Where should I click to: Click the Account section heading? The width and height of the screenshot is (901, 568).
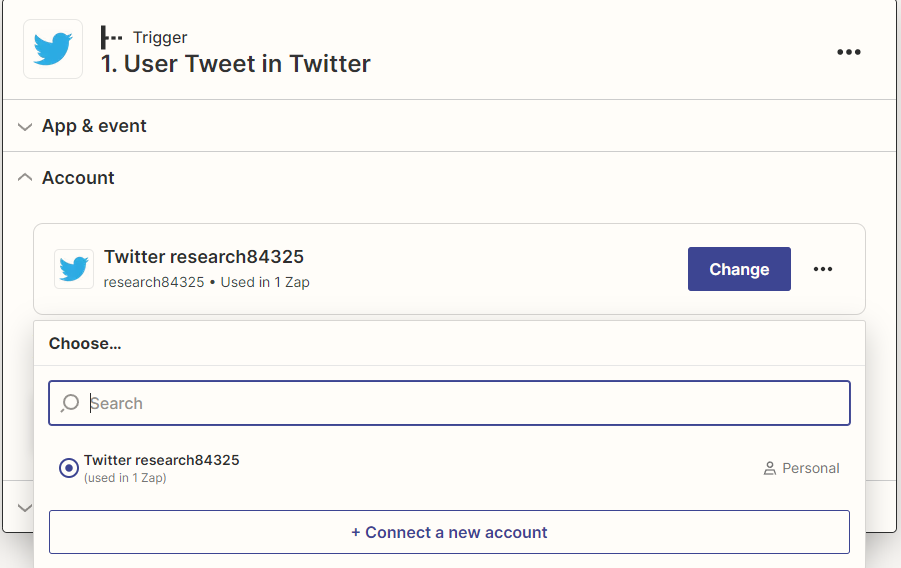coord(78,178)
